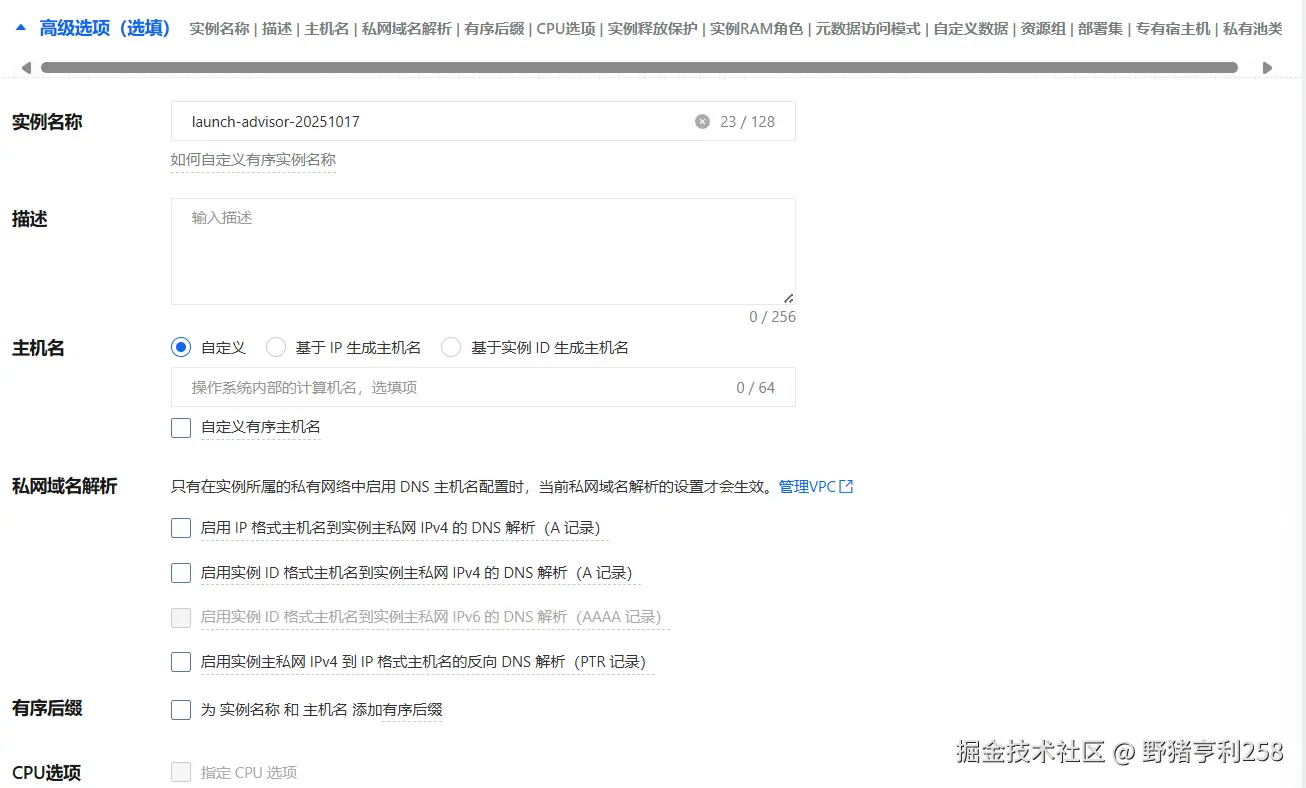
Task: Jump to 主机名 anchor tab
Action: [x=327, y=29]
